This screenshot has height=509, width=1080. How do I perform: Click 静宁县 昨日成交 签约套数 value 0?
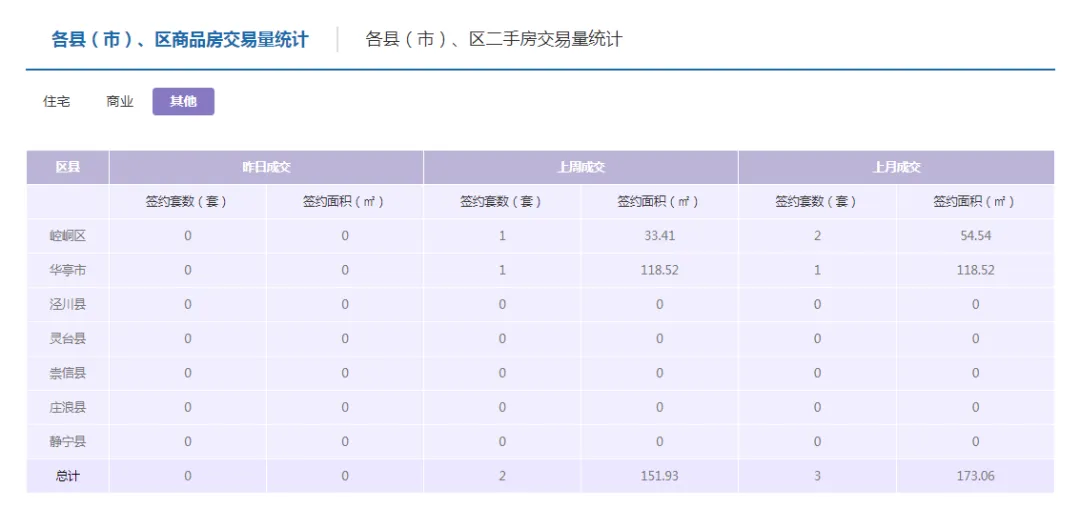(187, 442)
